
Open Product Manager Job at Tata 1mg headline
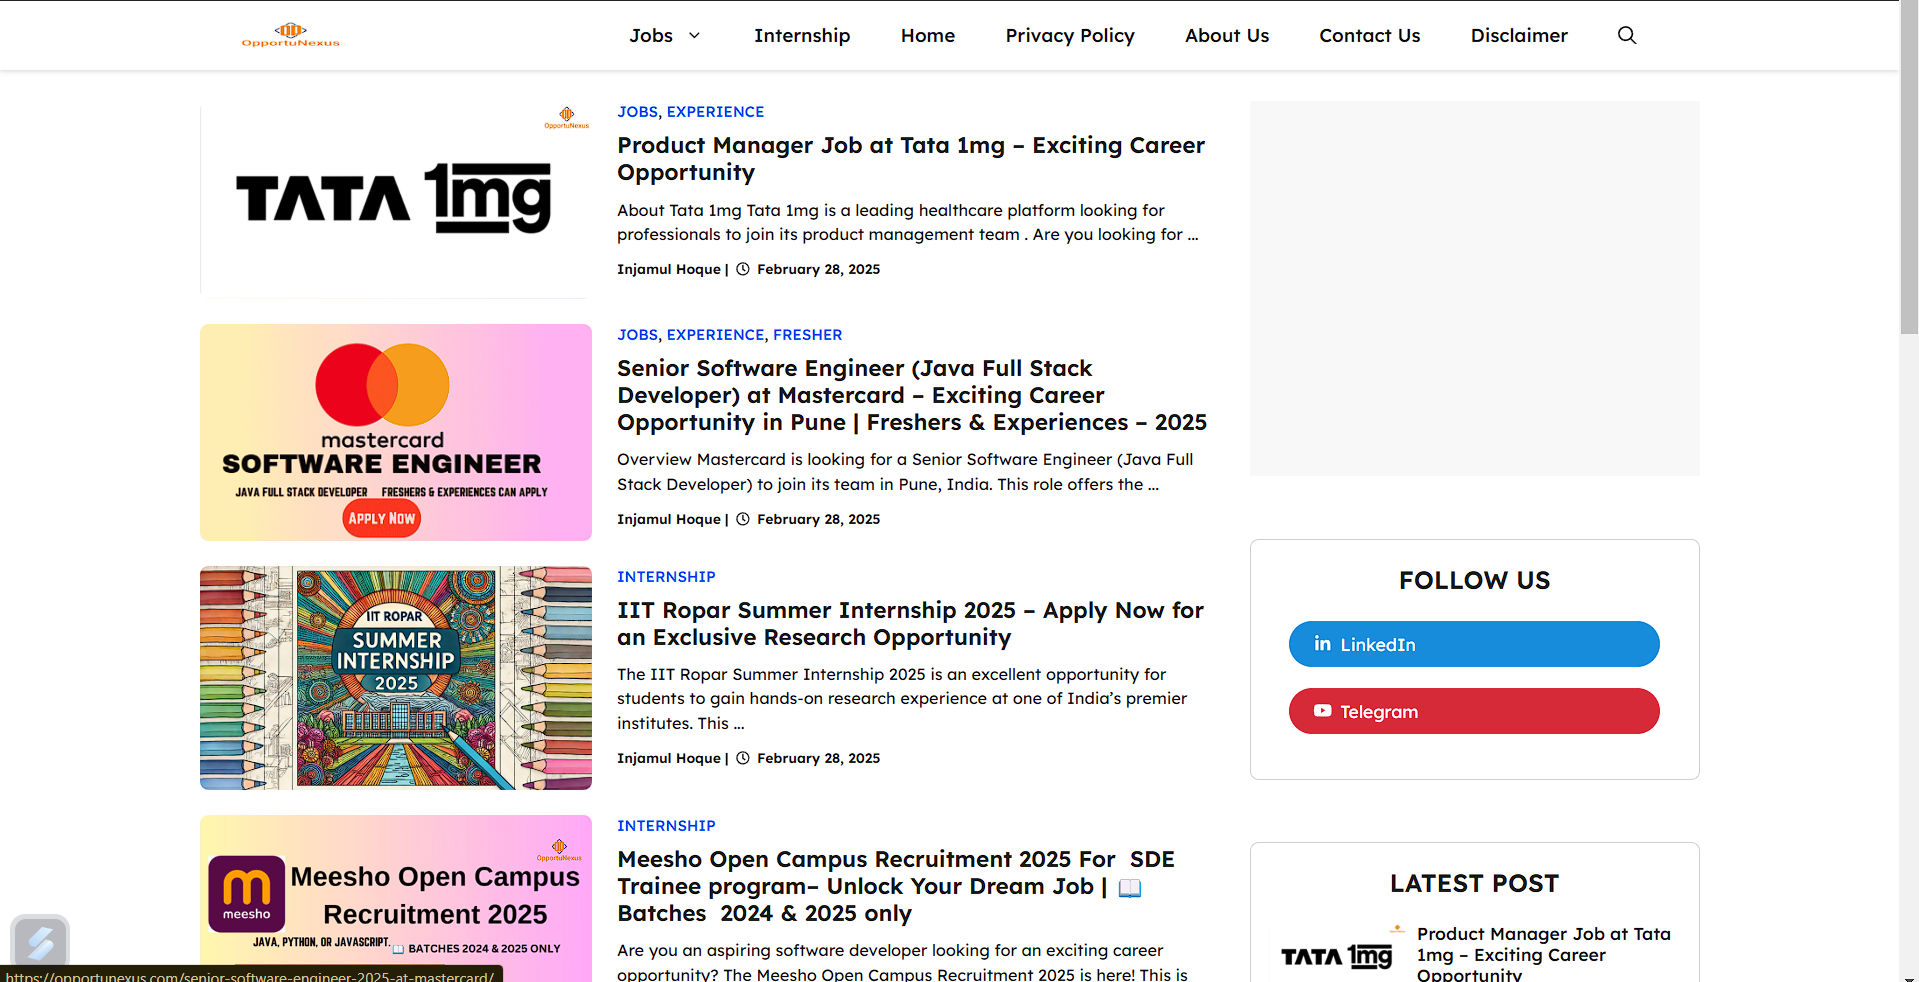[x=911, y=158]
